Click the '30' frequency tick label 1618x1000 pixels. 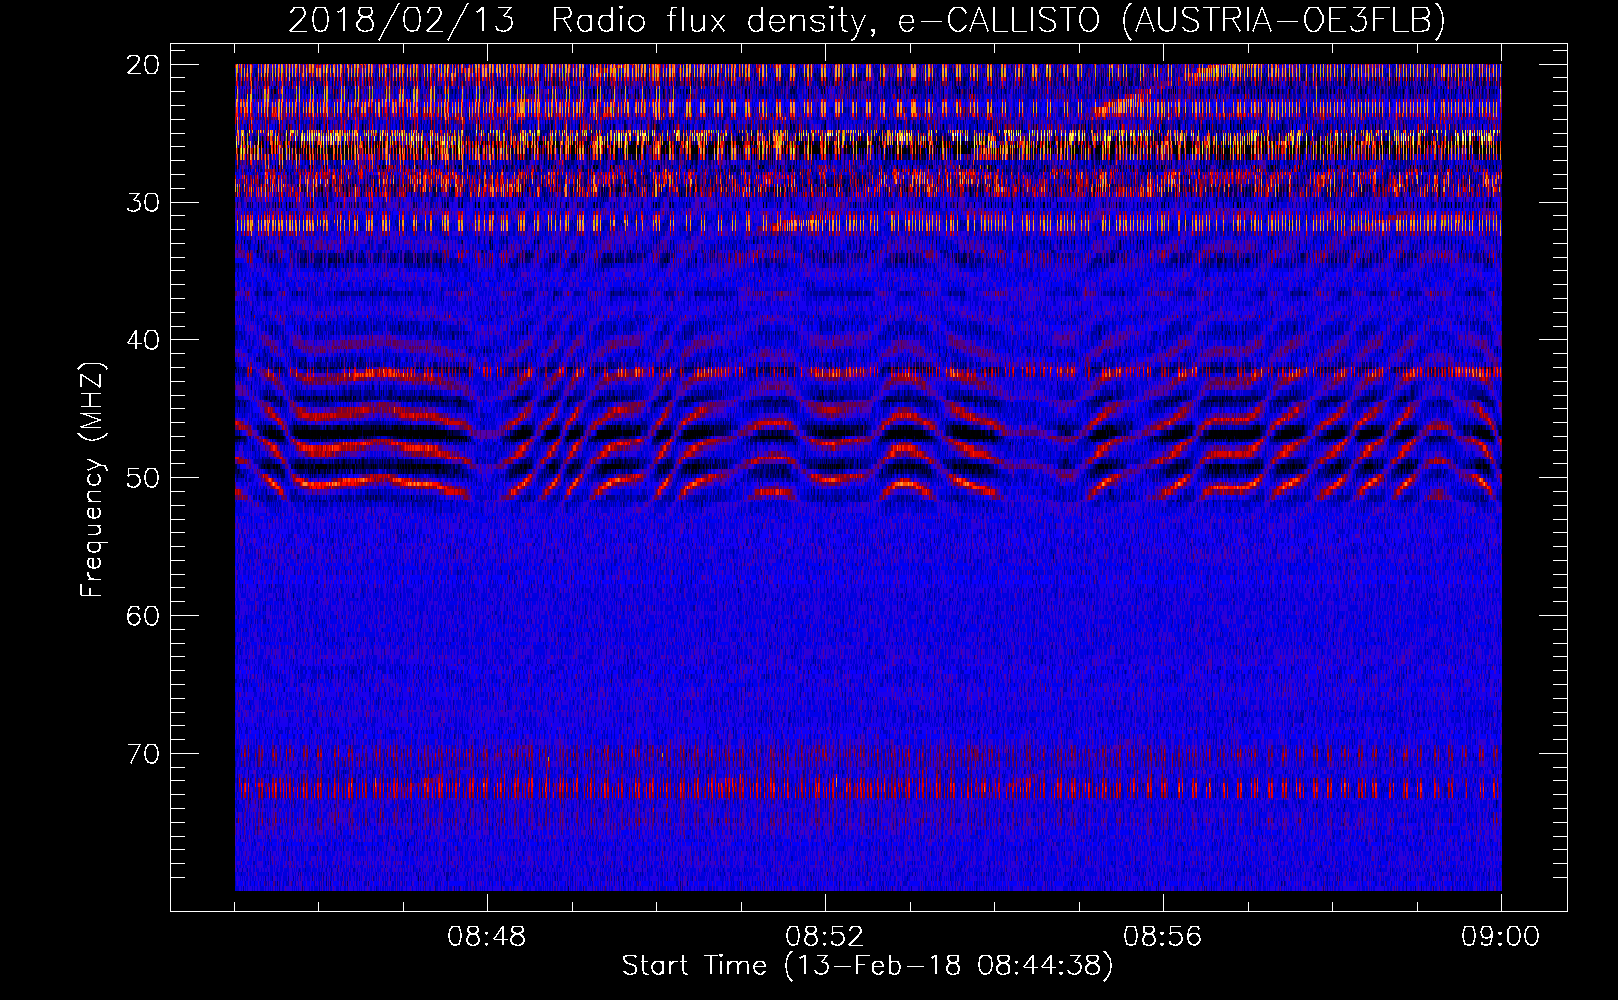tap(145, 203)
